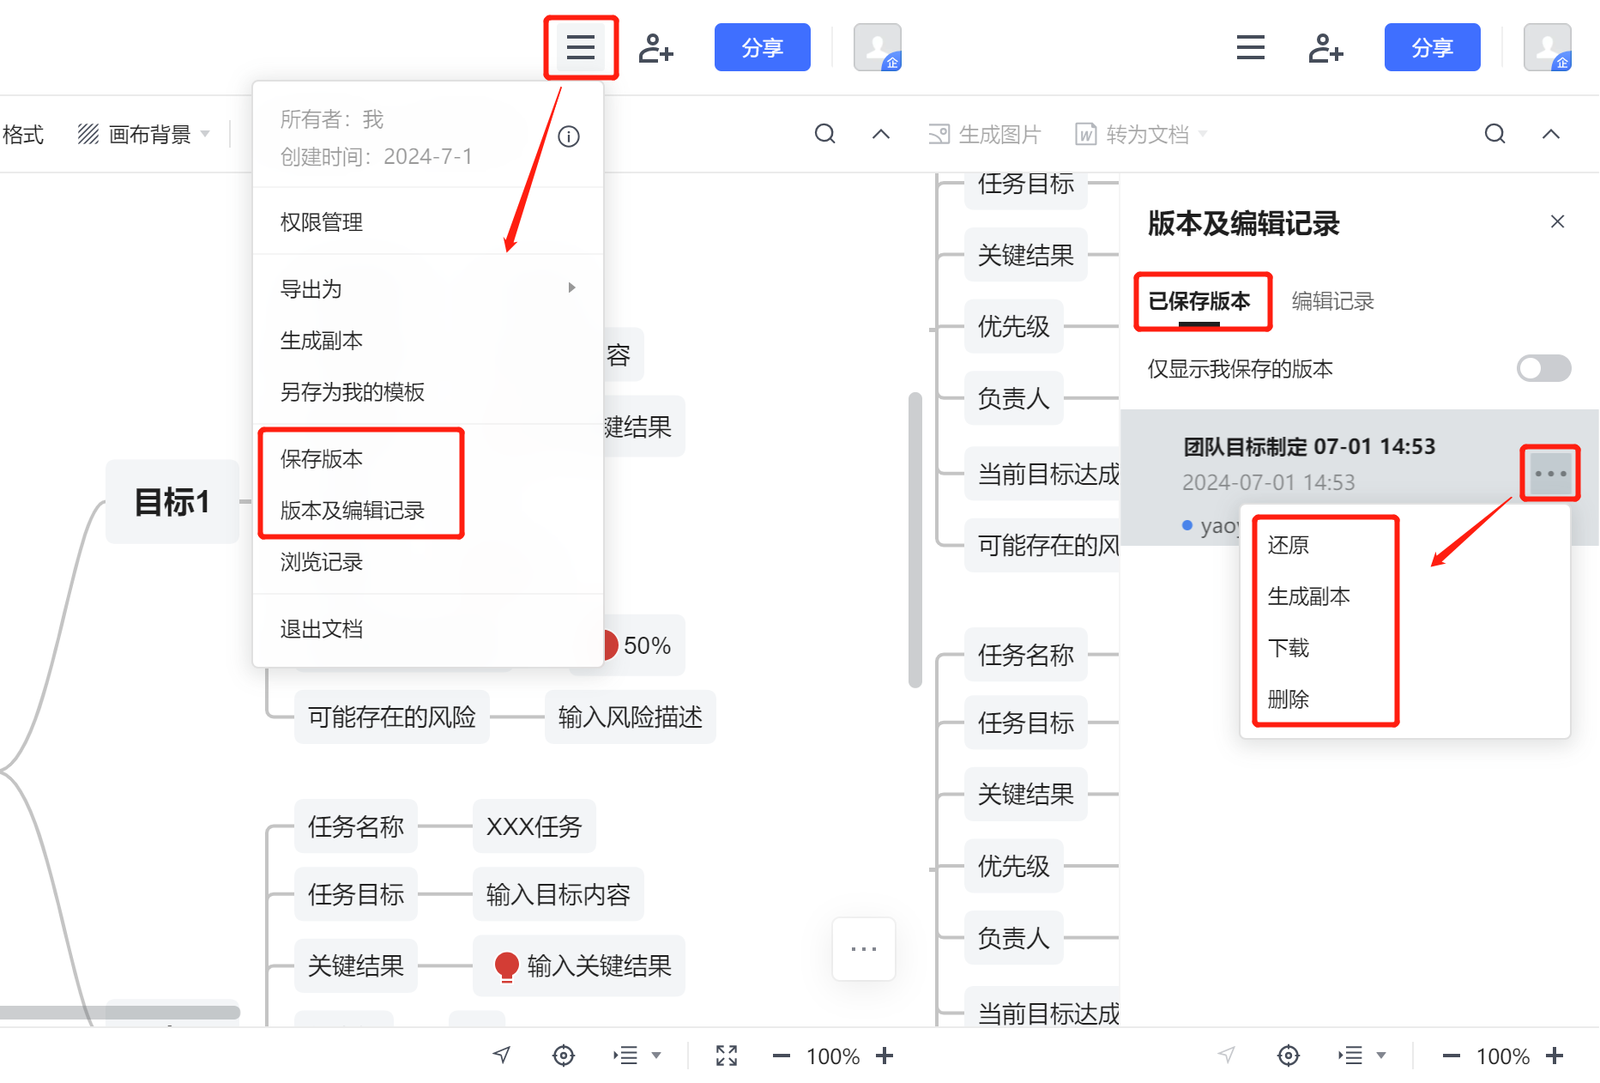The width and height of the screenshot is (1600, 1083).
Task: Click the 分享 button above the version history panel
Action: click(x=1432, y=47)
